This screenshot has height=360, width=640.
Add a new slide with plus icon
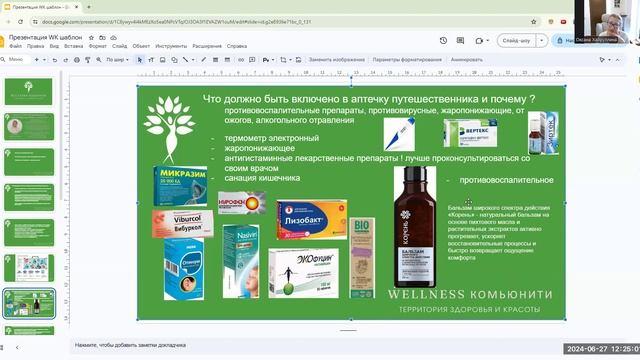pos(36,60)
